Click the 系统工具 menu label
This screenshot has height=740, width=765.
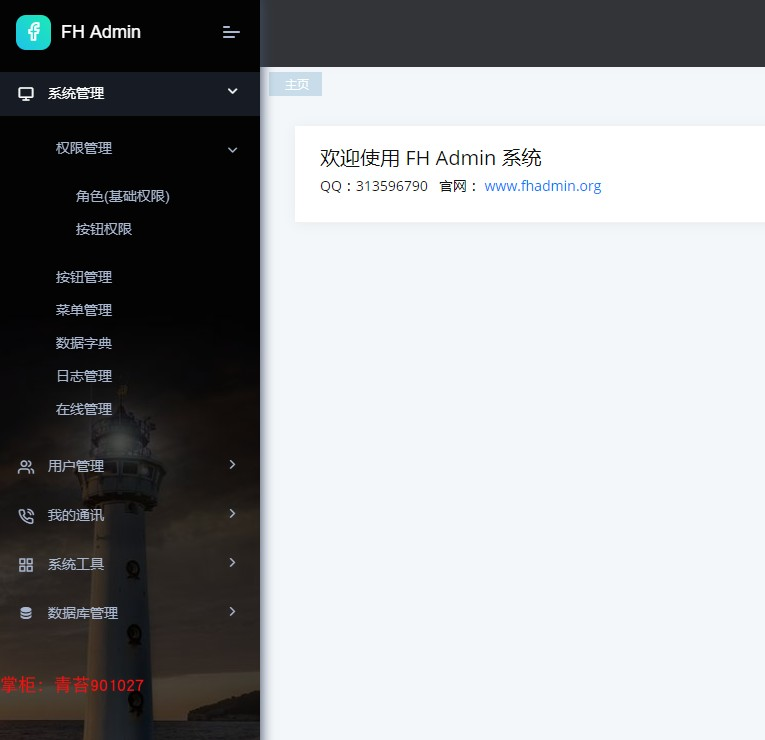coord(76,564)
